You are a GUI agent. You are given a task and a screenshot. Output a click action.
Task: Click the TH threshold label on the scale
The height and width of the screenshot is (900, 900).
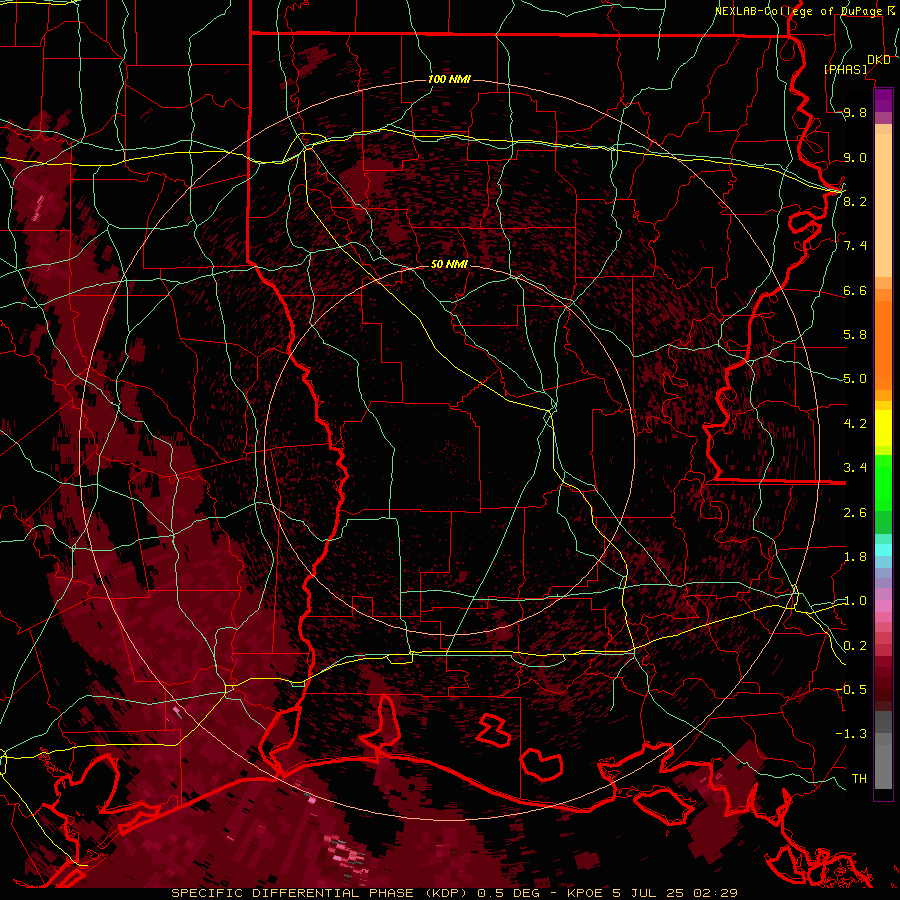coord(859,778)
